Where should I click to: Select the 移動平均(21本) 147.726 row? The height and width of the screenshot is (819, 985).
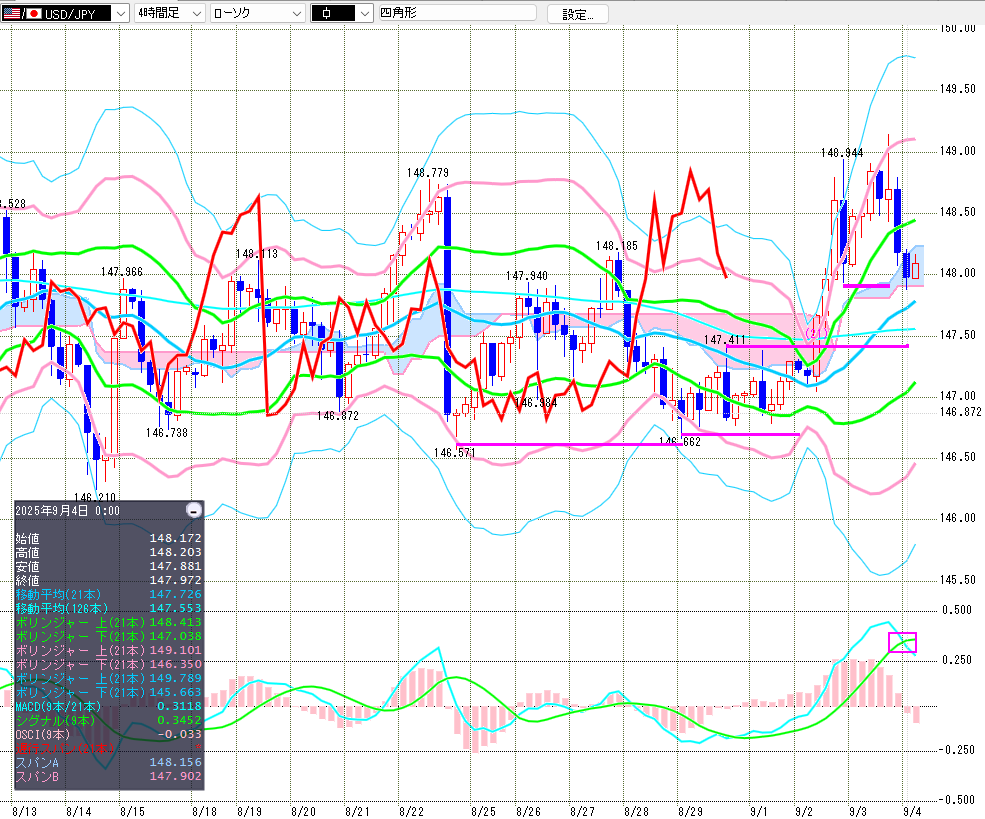pos(109,594)
